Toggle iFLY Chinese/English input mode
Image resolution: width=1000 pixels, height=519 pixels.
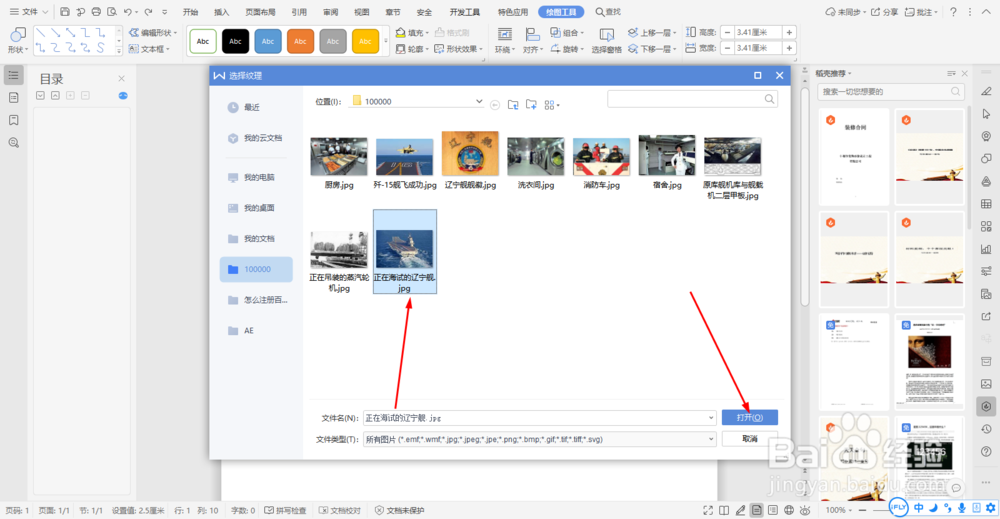click(918, 508)
